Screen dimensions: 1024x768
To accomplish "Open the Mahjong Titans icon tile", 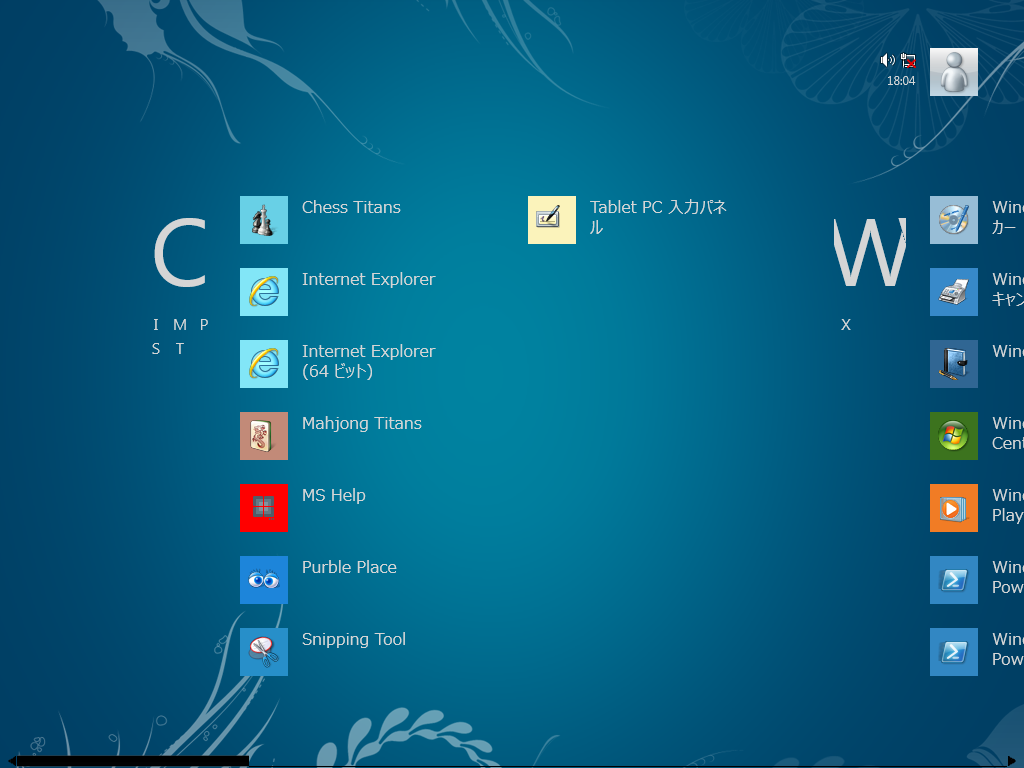I will click(x=264, y=436).
